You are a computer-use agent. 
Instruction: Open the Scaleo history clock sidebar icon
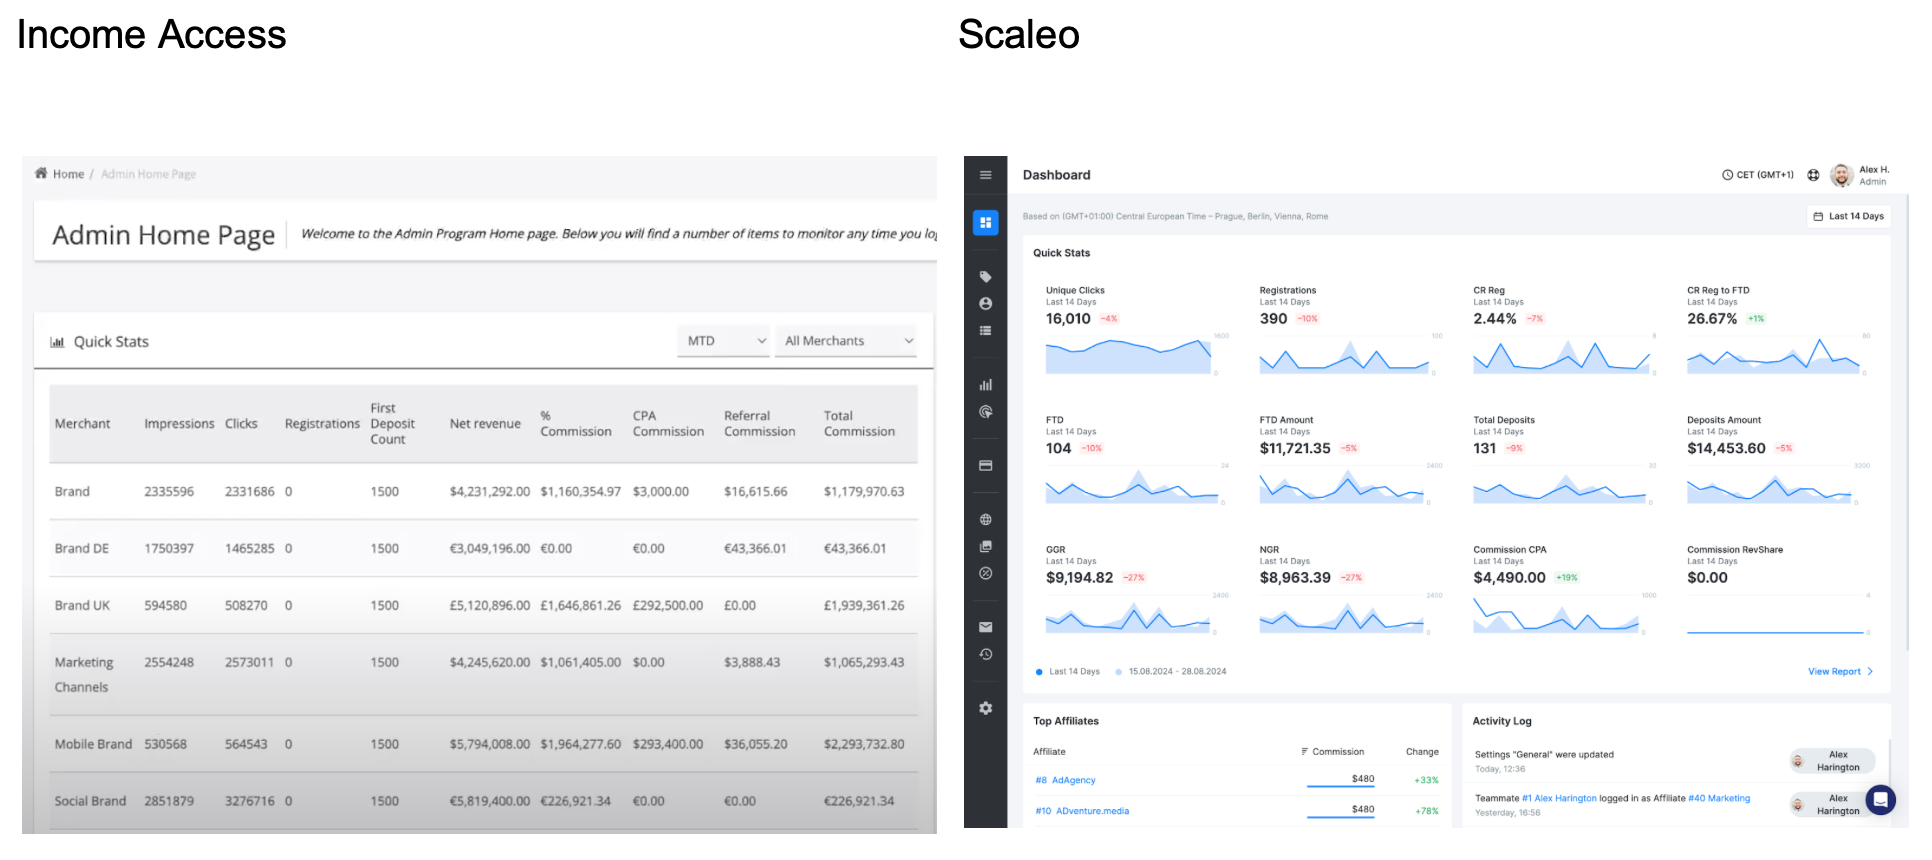click(x=985, y=654)
